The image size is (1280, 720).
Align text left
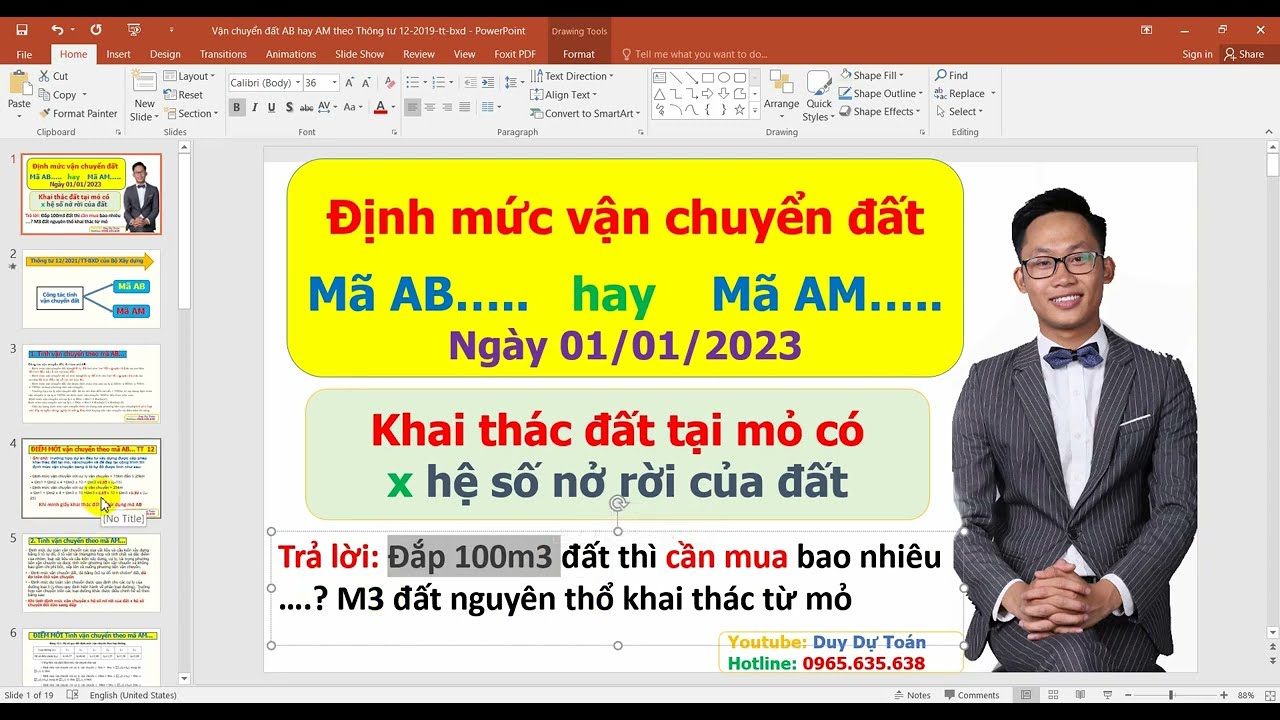click(x=412, y=107)
